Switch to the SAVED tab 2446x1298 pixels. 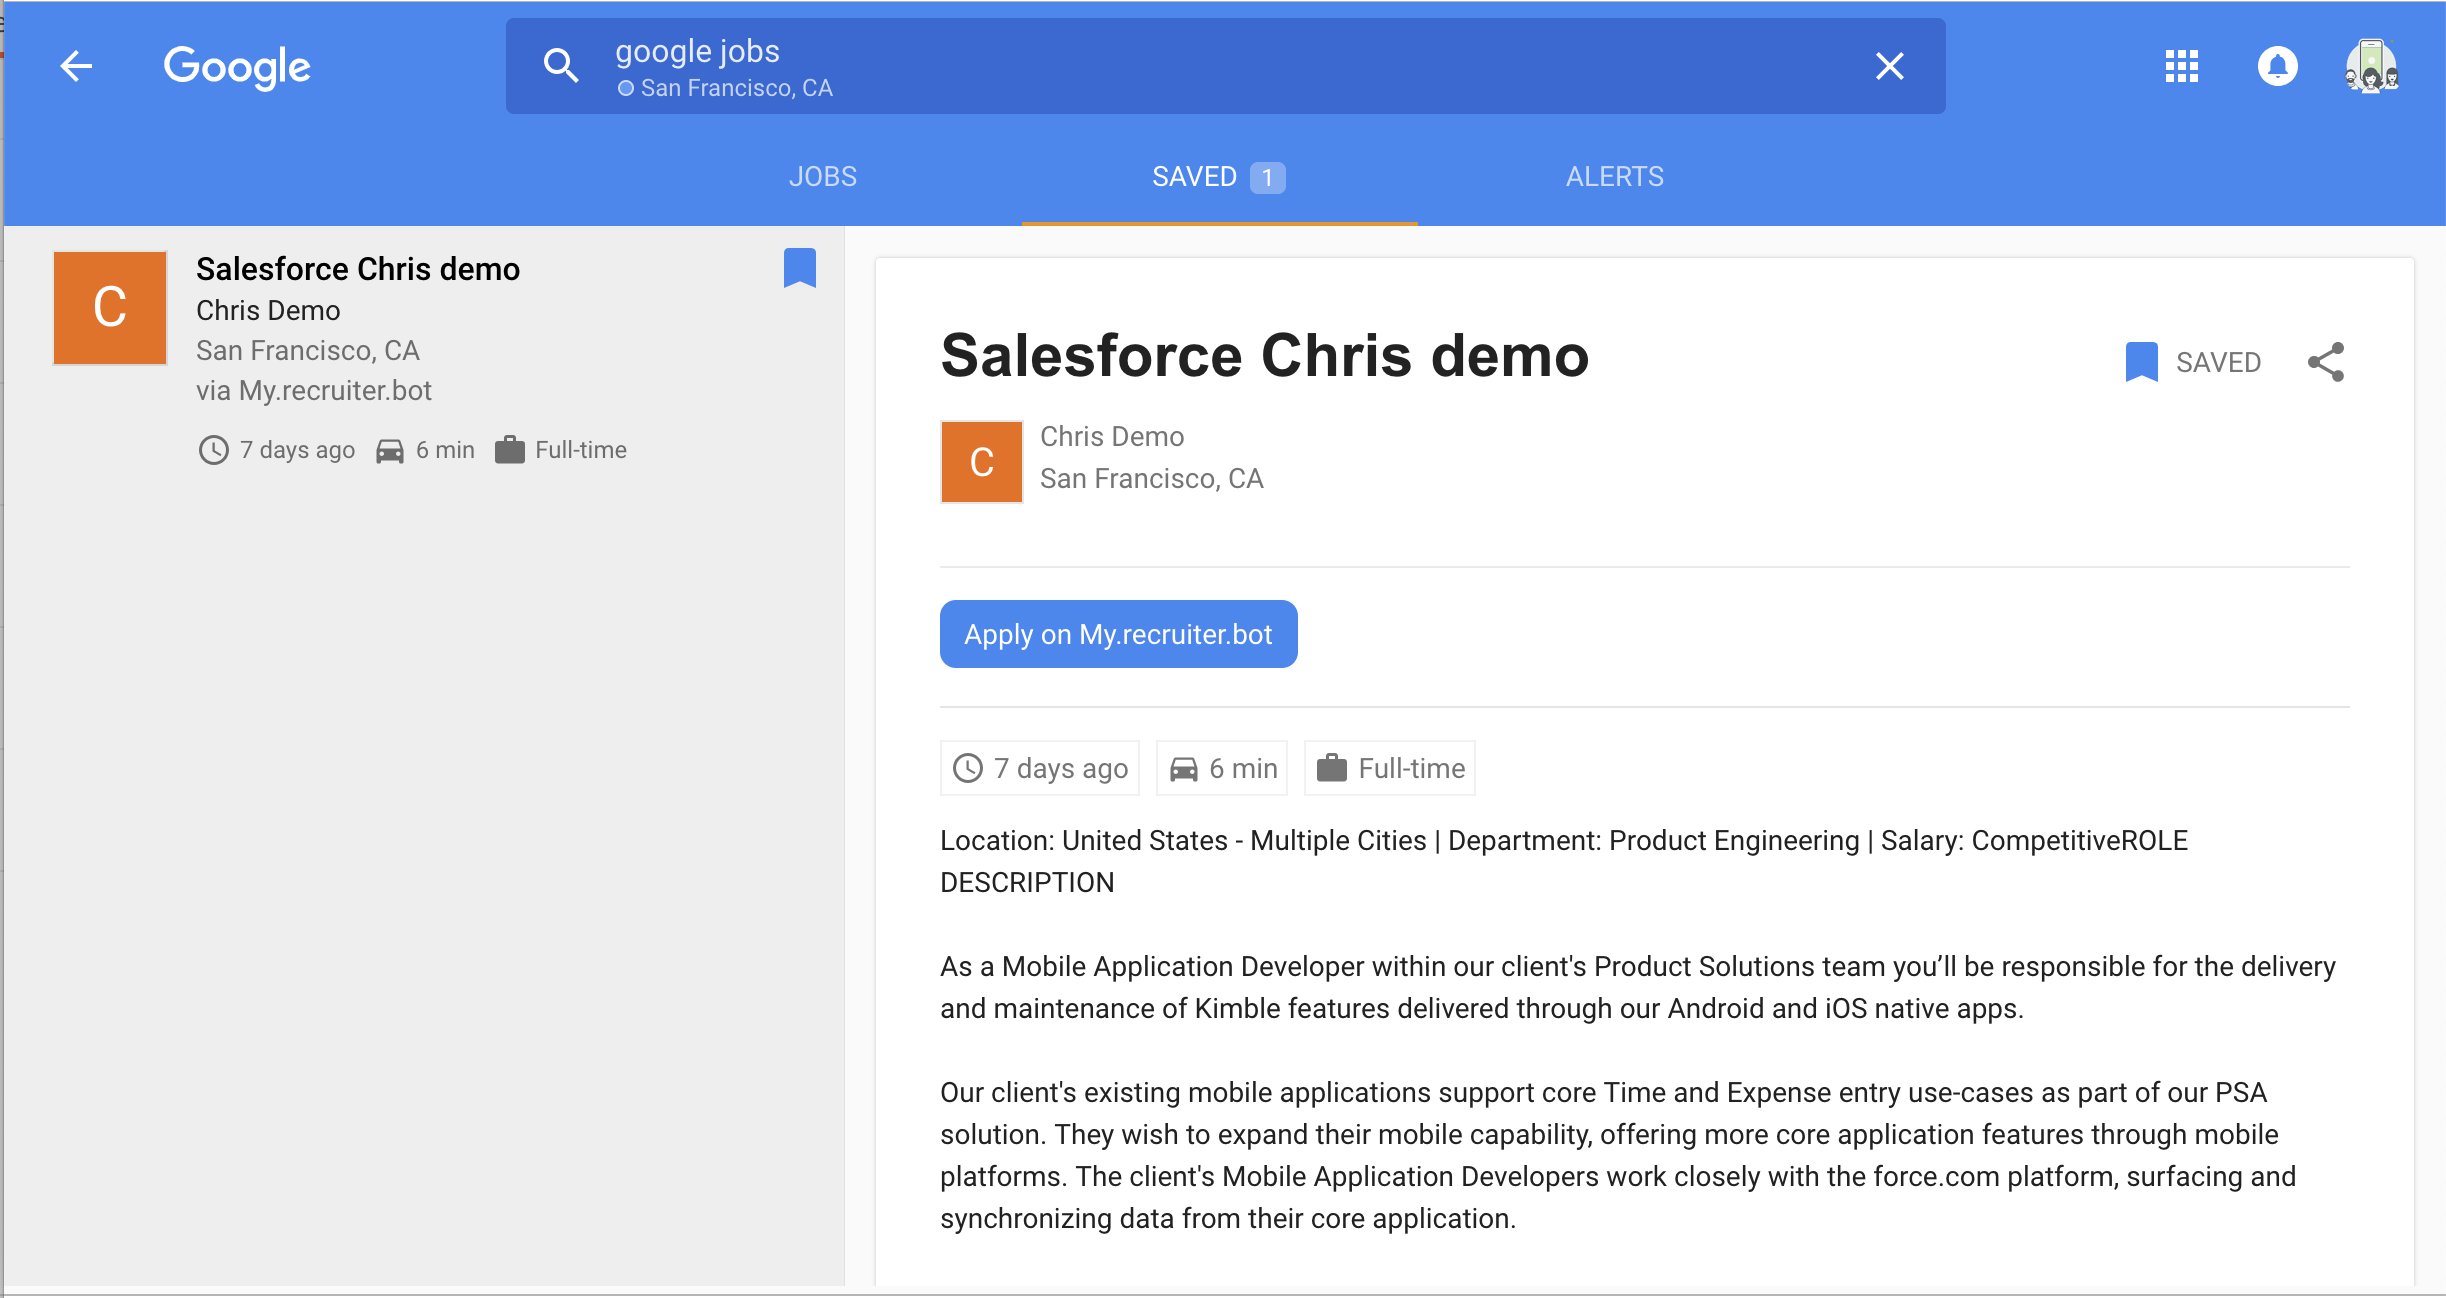pos(1219,177)
